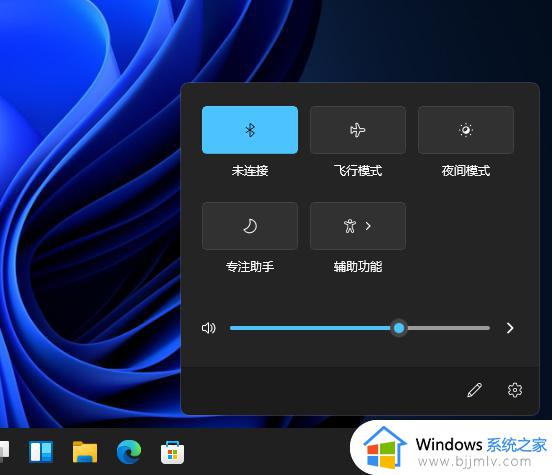
Task: Edit quick settings with the pencil icon
Action: (x=474, y=390)
